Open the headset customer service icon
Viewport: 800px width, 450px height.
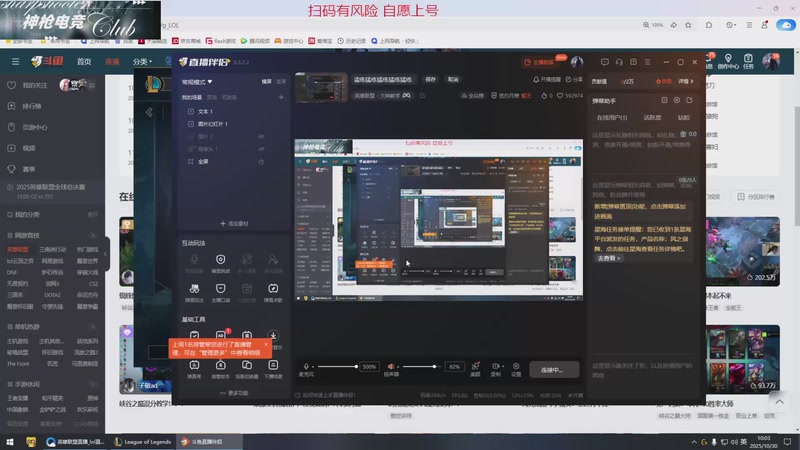(x=619, y=62)
